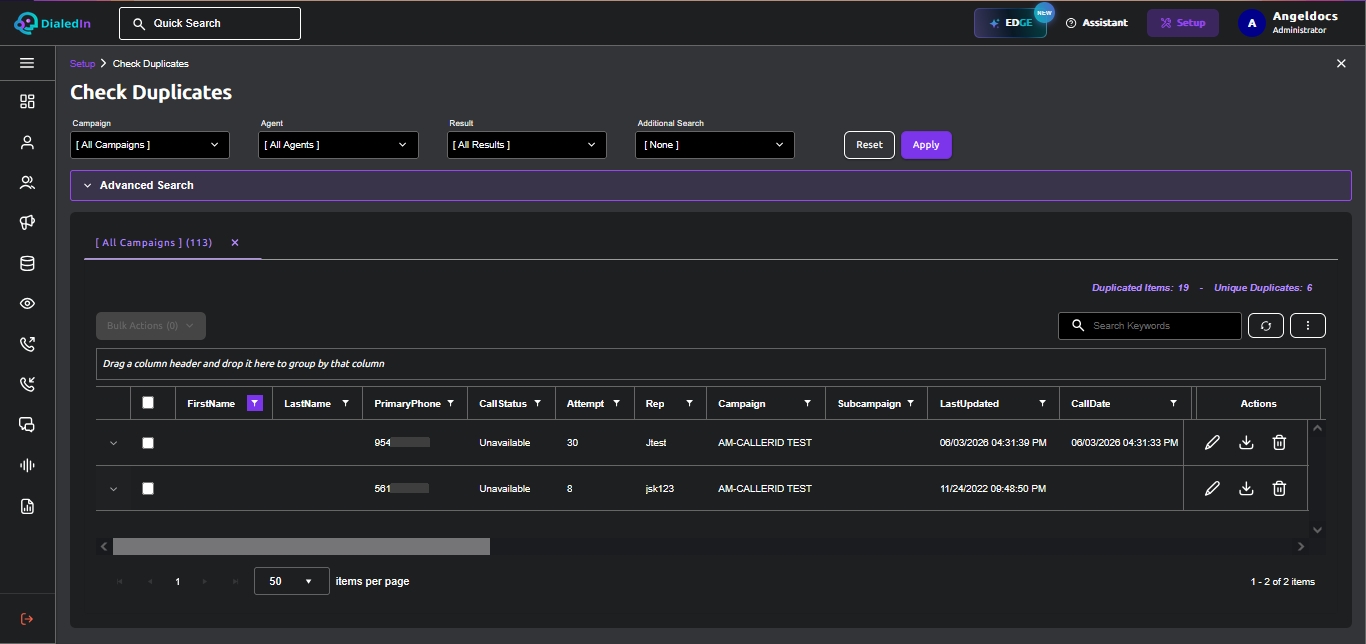Open the Setup menu in top bar
The width and height of the screenshot is (1366, 644).
click(1183, 23)
